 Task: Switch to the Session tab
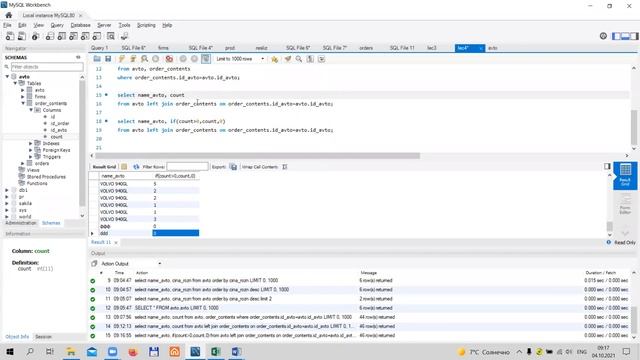pos(43,337)
